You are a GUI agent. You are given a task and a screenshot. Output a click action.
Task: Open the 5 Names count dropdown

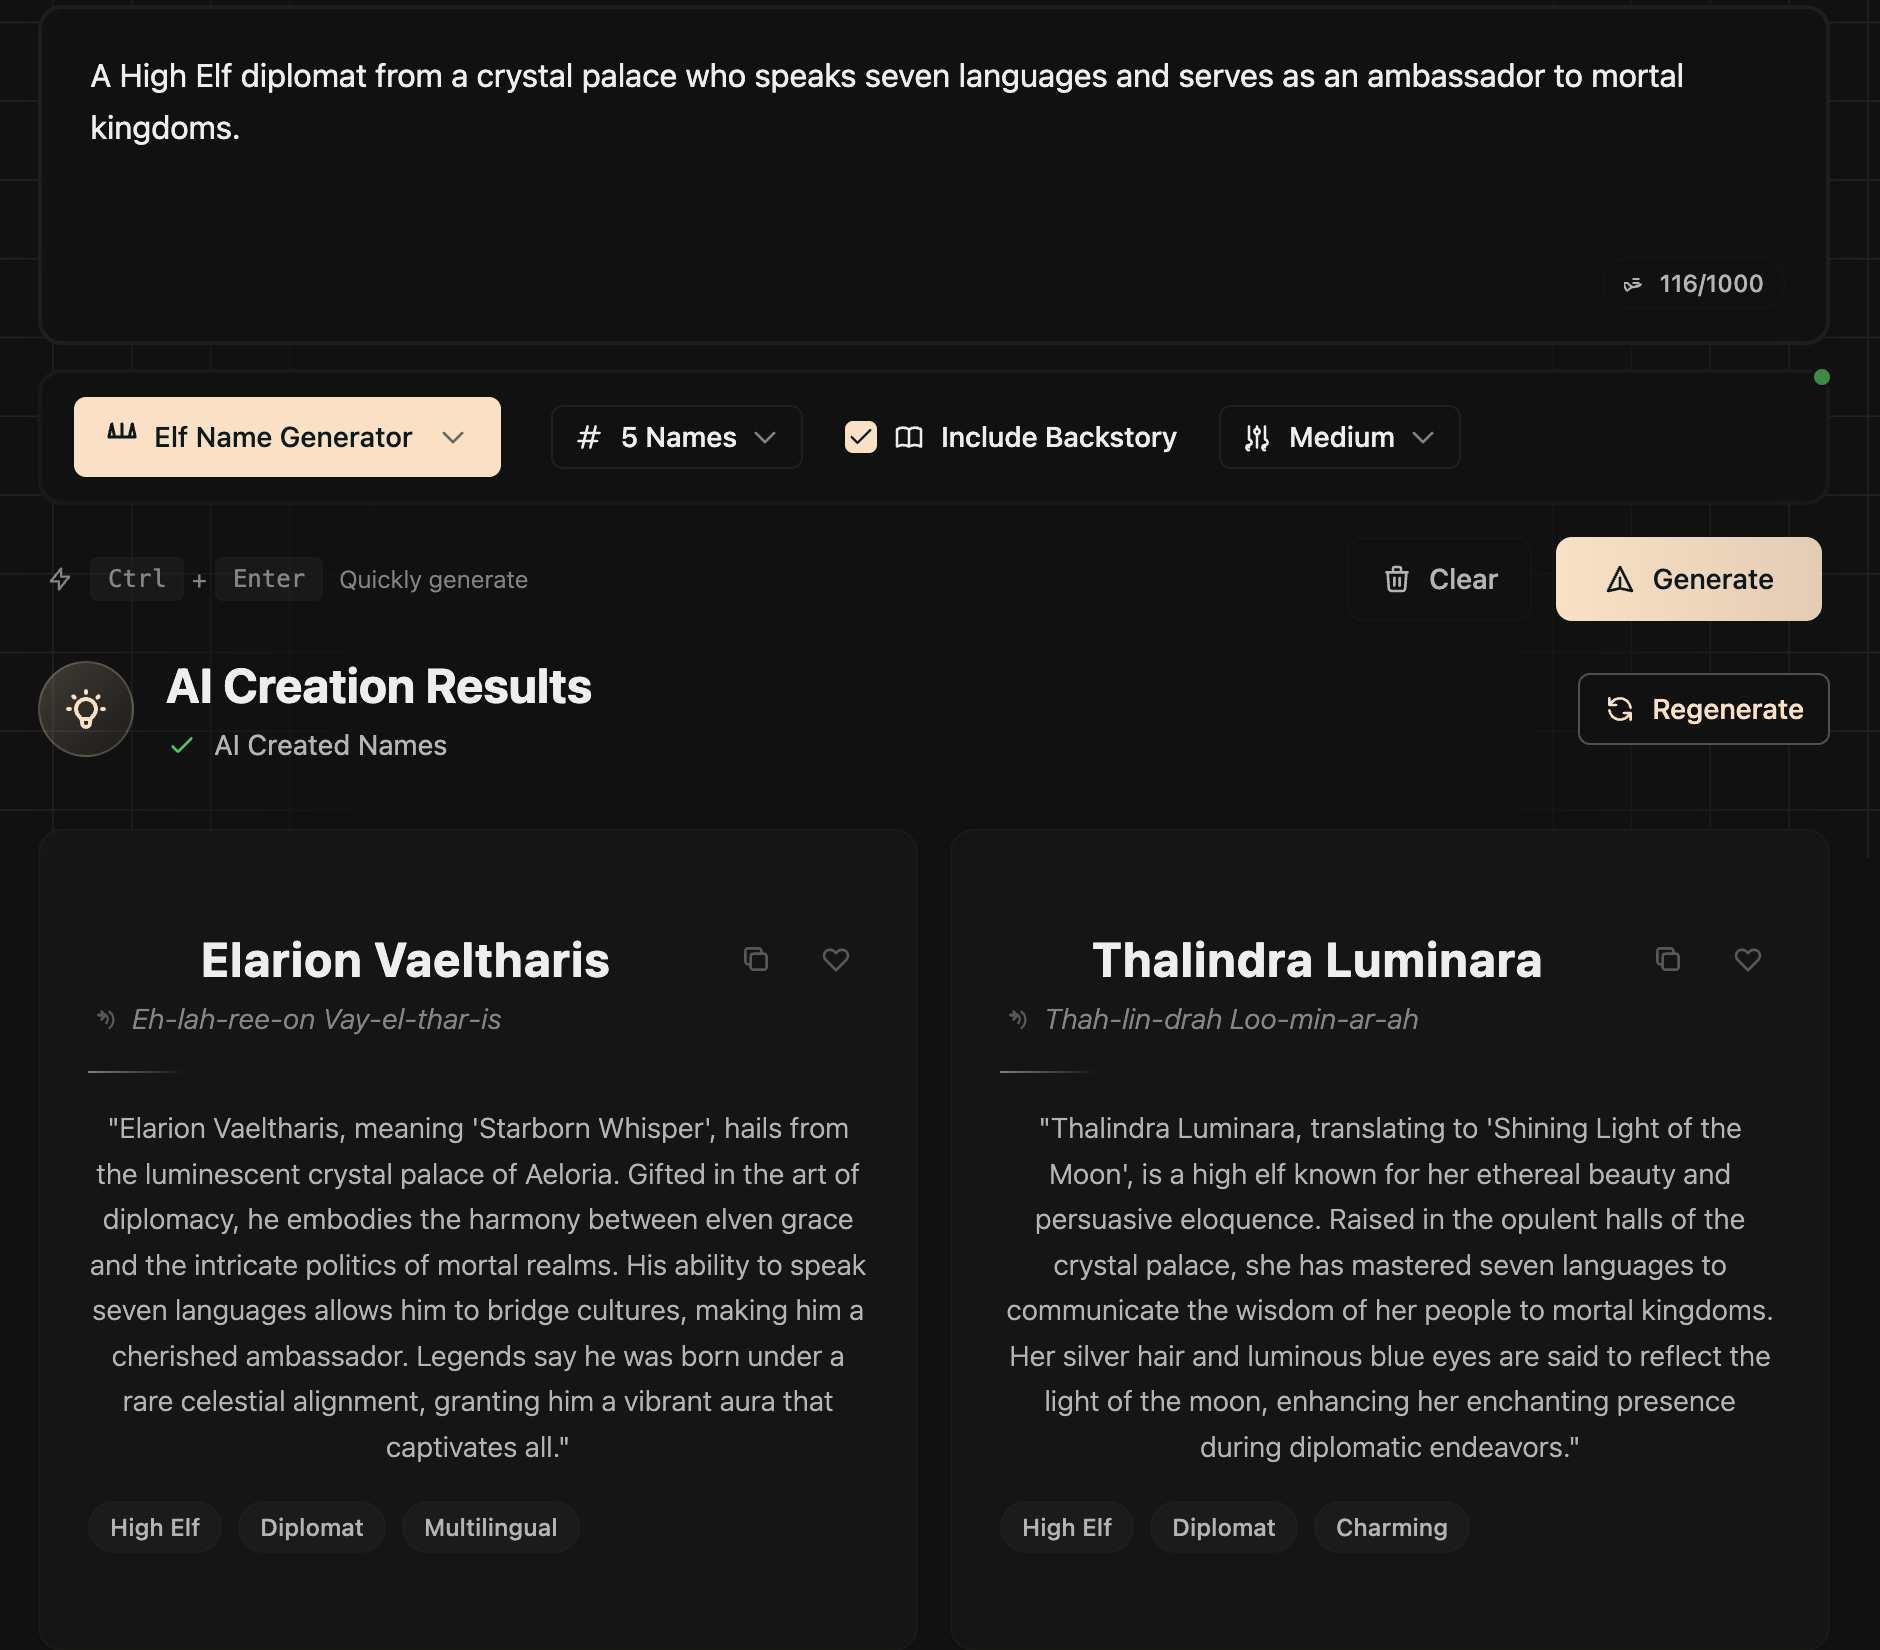point(676,437)
